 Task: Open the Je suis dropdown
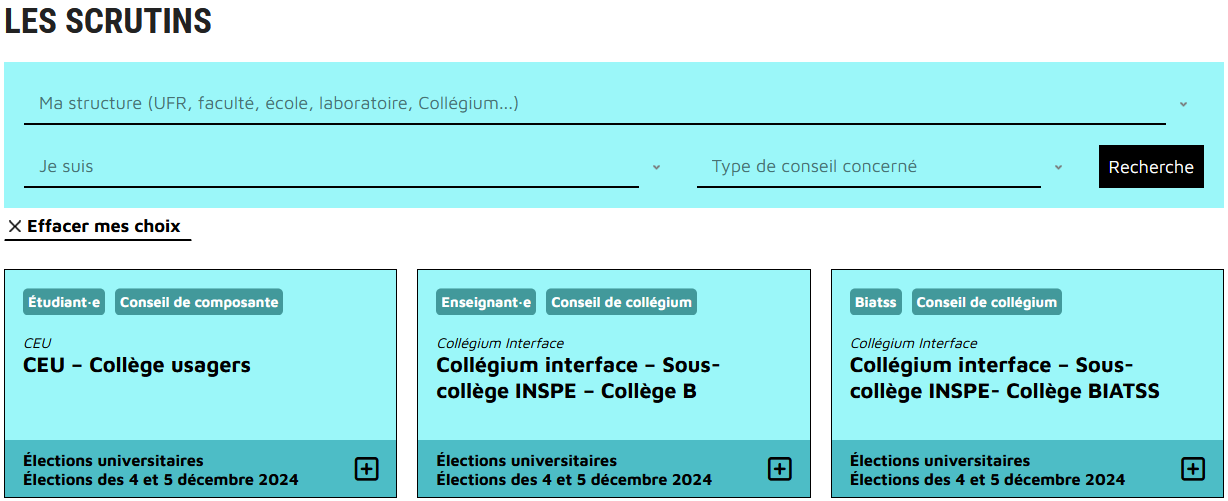331,167
